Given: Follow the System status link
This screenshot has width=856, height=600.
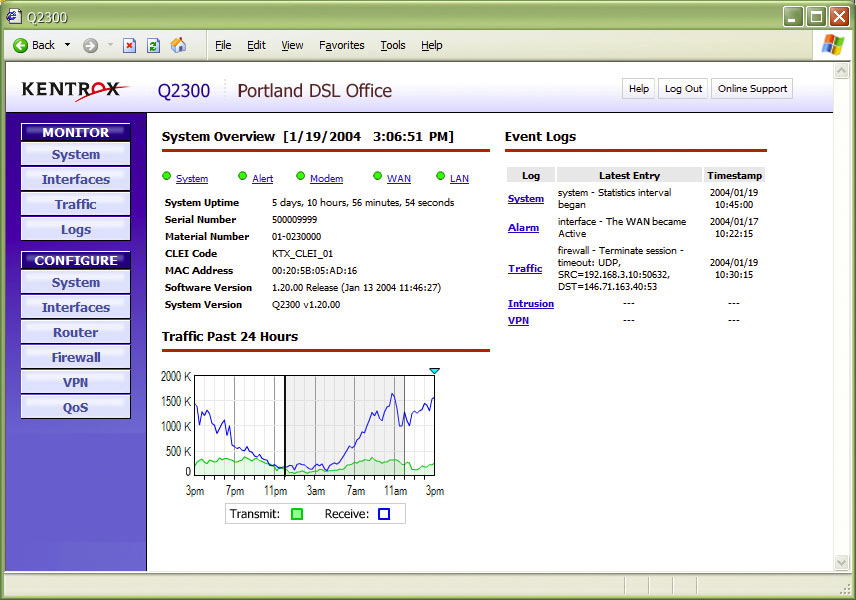Looking at the screenshot, I should (x=192, y=179).
